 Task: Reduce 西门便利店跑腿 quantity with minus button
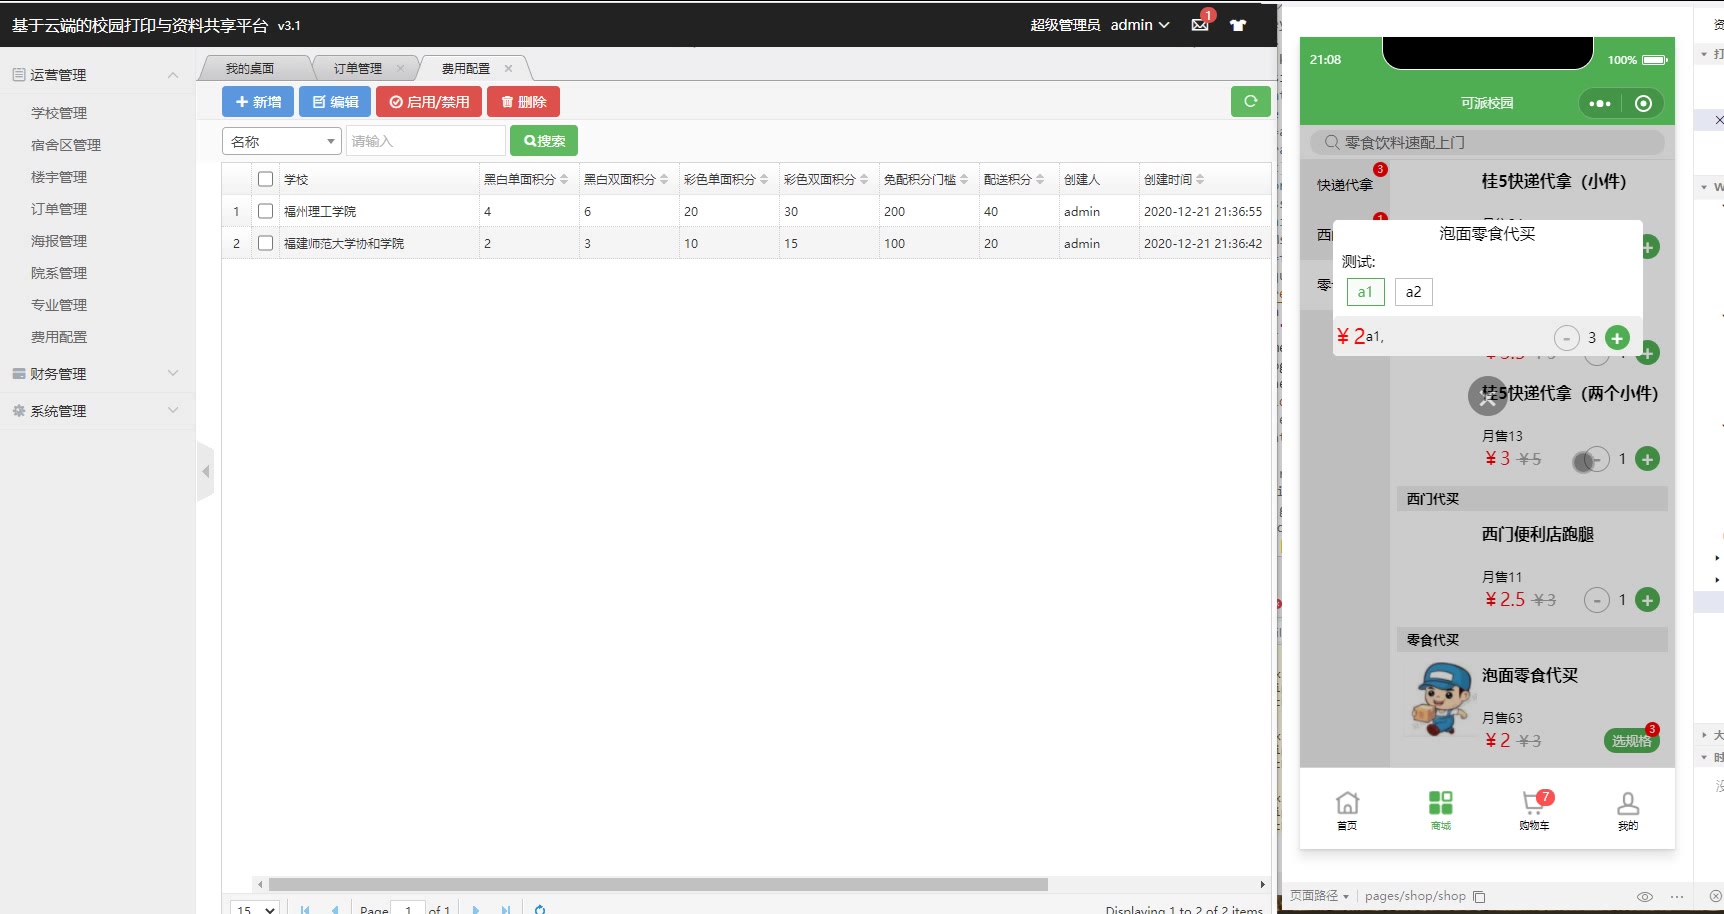(1597, 600)
